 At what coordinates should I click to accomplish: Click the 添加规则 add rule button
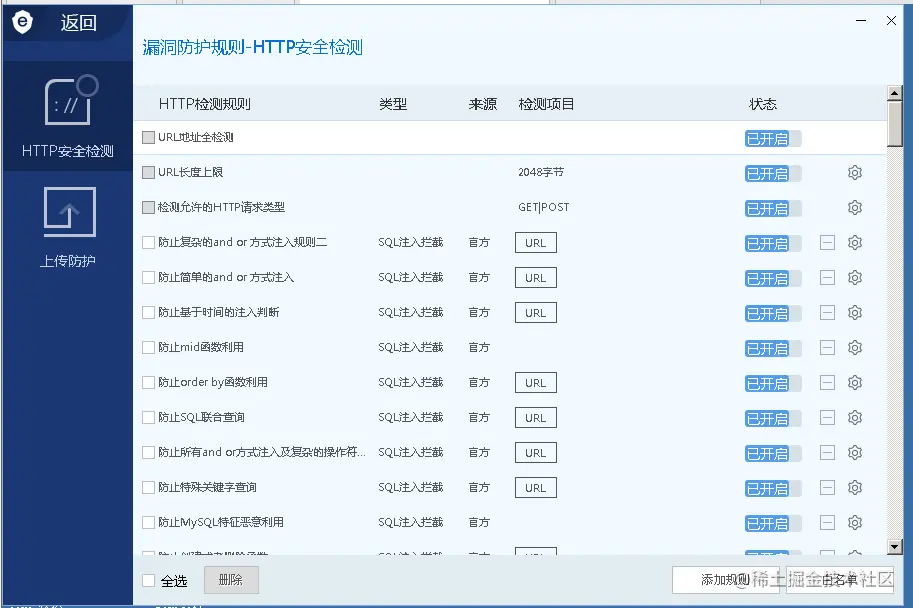coord(728,580)
